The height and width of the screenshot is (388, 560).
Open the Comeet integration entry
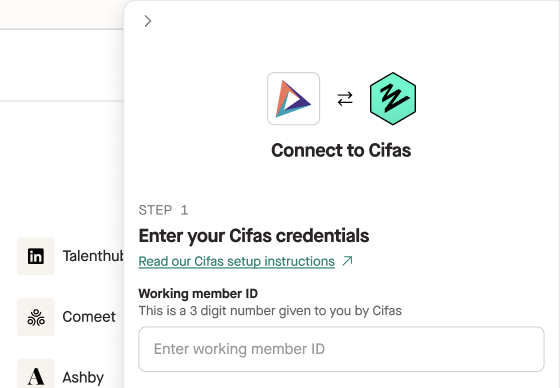tap(89, 317)
